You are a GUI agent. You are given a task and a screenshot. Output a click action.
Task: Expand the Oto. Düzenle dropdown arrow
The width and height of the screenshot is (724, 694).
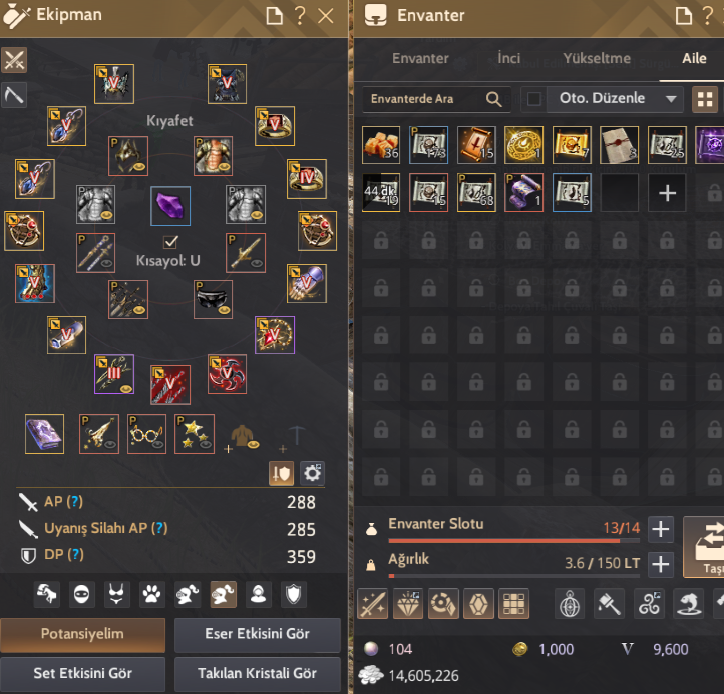671,99
